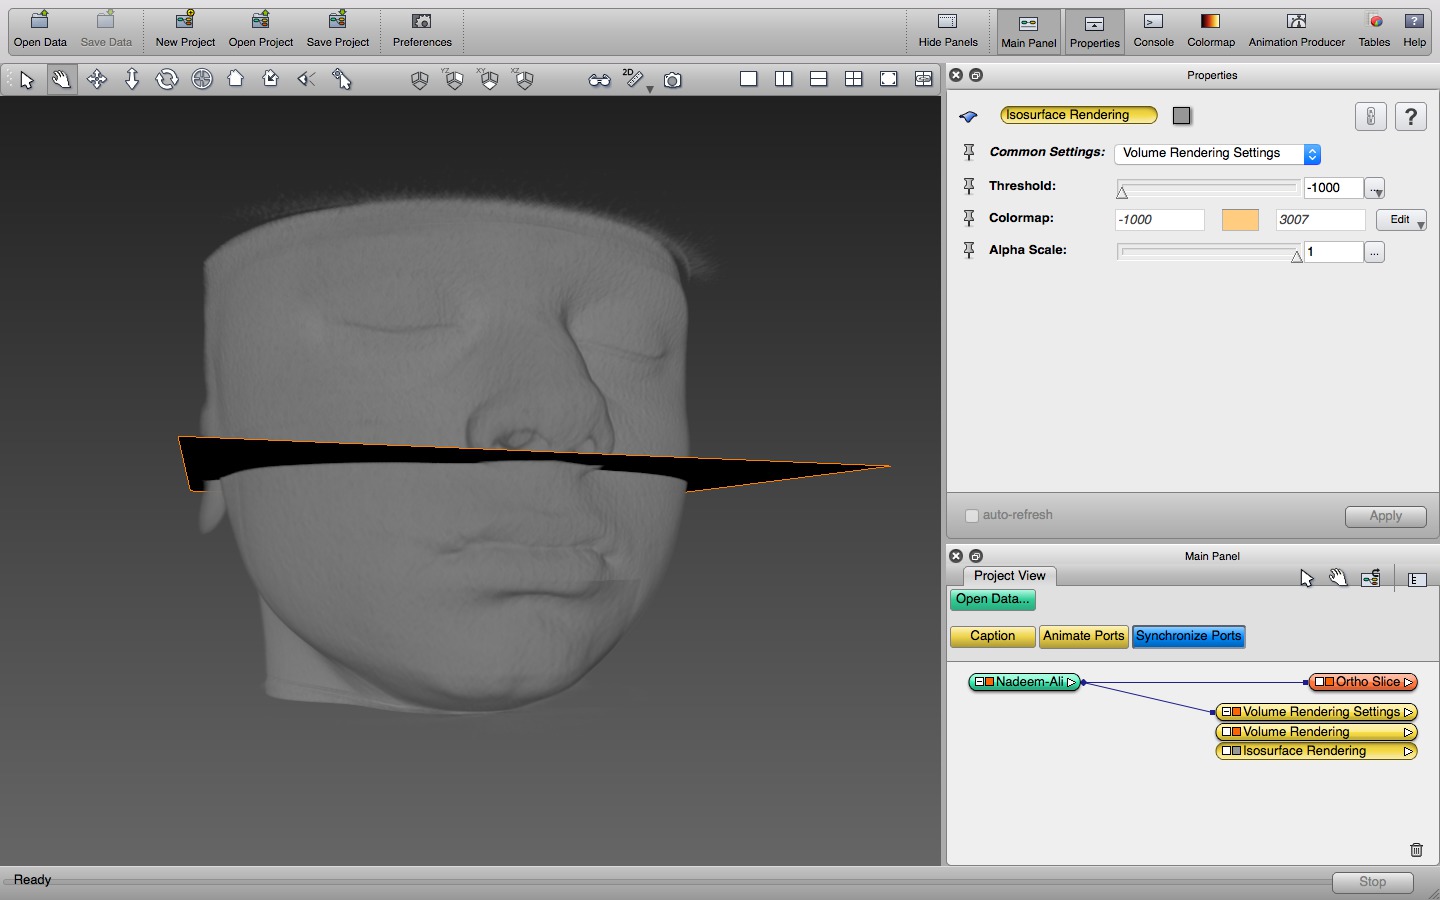
Task: Open the Console panel
Action: (1153, 30)
